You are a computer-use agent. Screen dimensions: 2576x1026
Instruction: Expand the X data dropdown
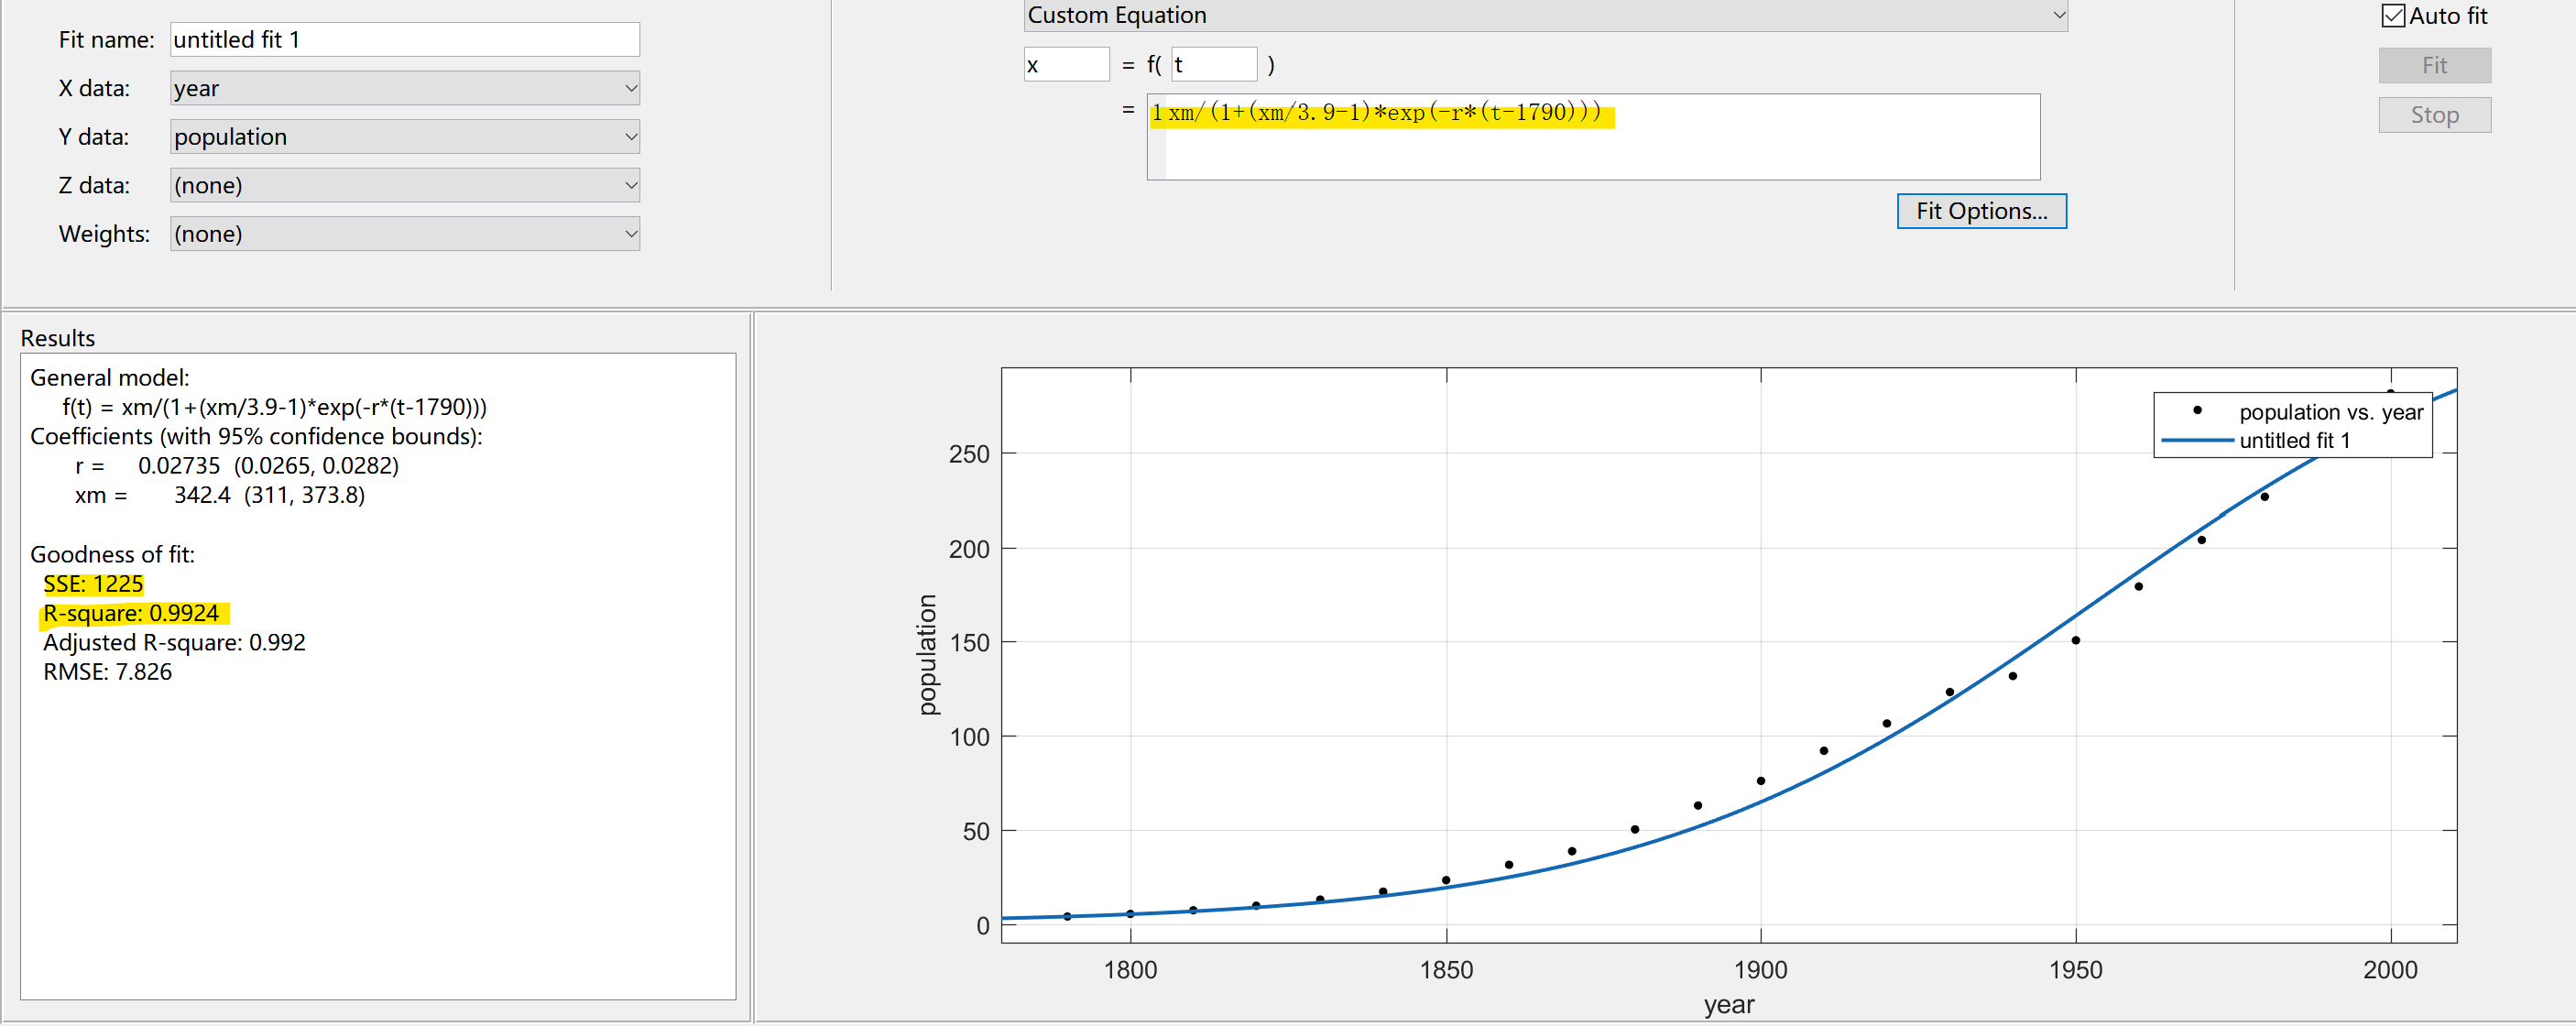(404, 89)
